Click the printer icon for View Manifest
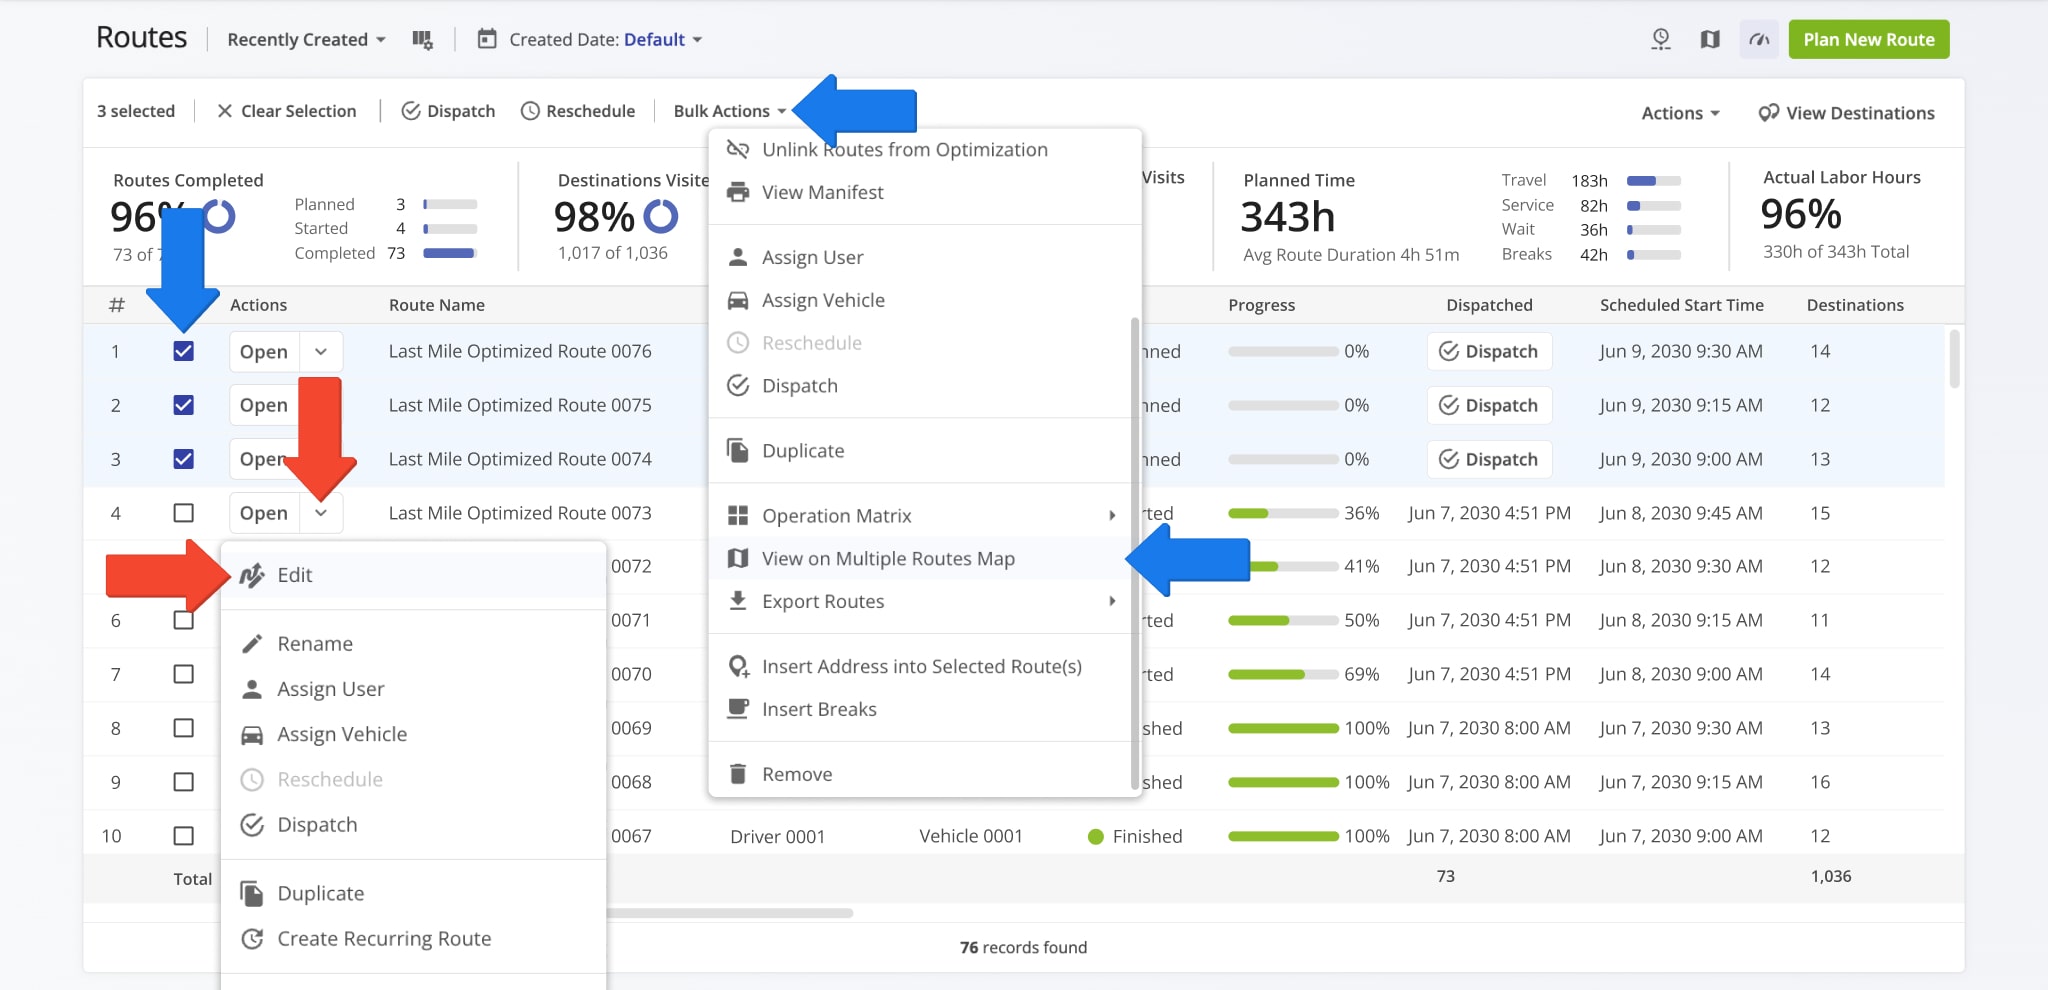This screenshot has height=990, width=2048. (x=738, y=192)
